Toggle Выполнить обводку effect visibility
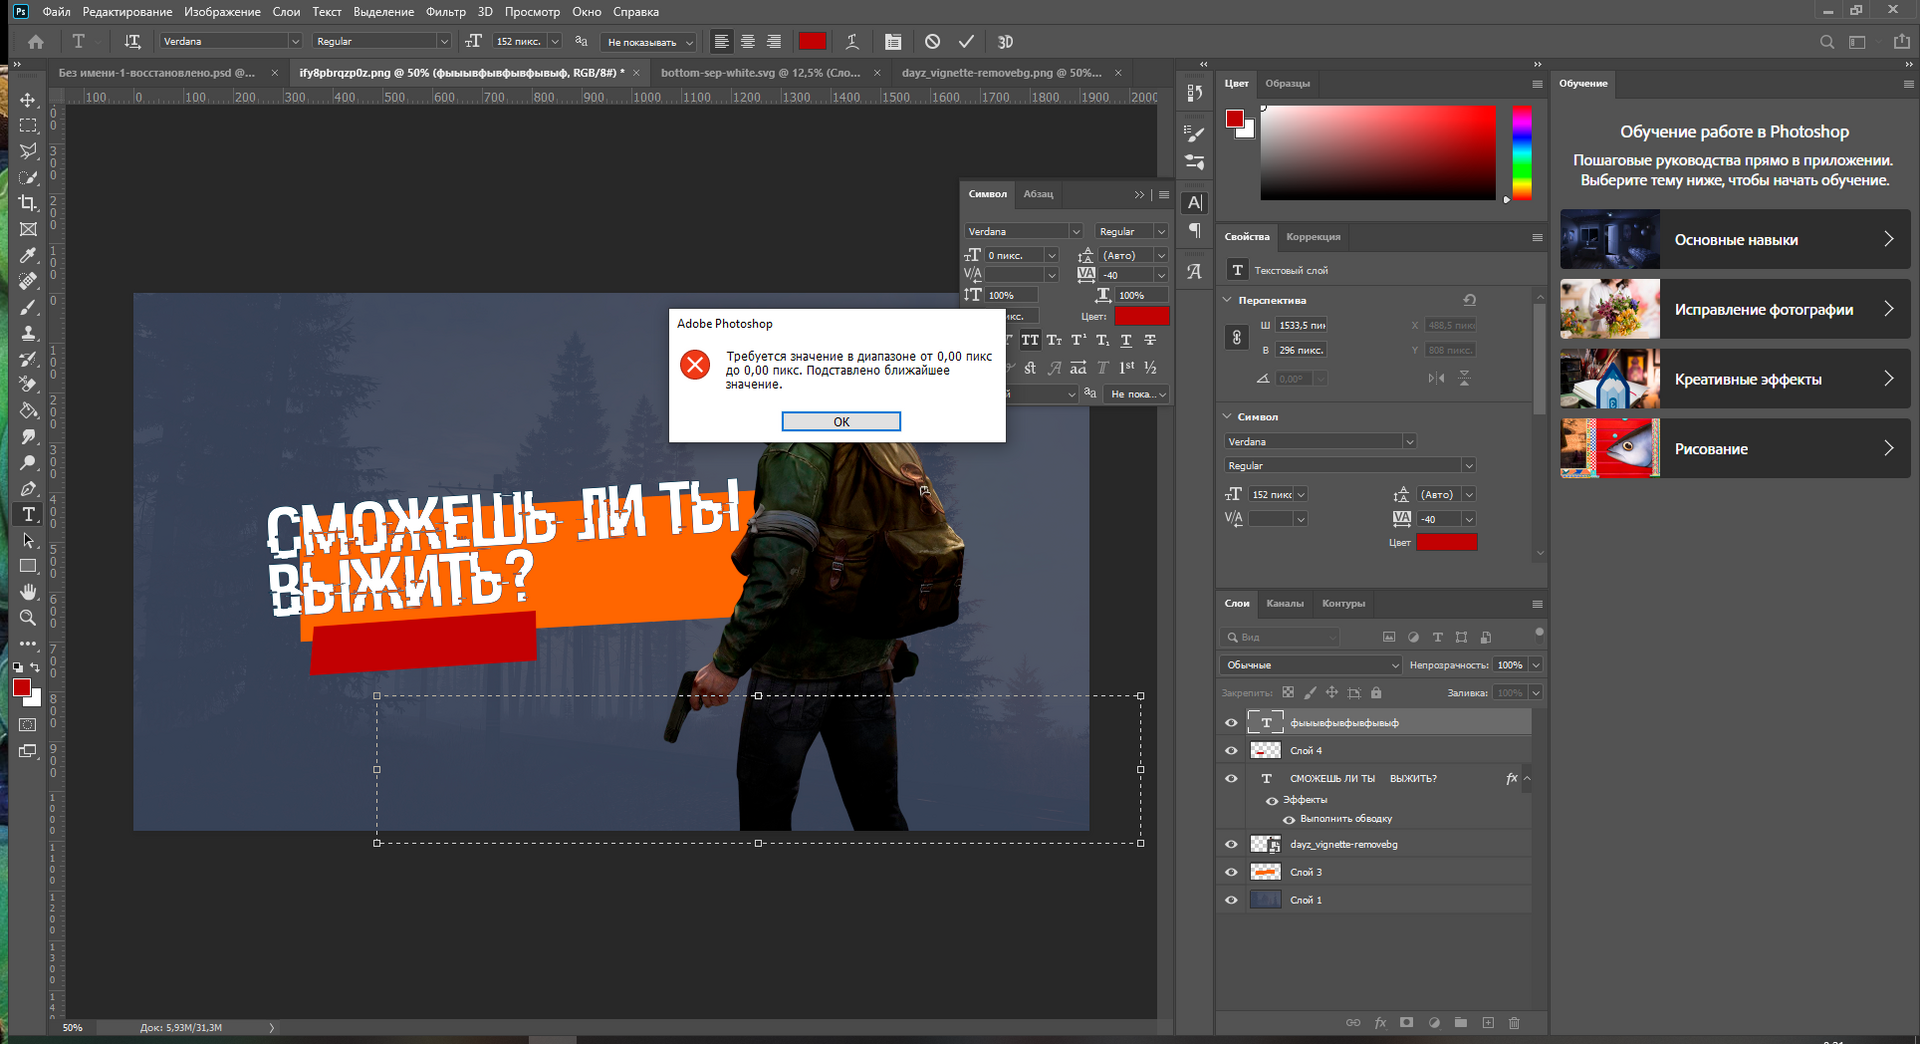Image resolution: width=1920 pixels, height=1044 pixels. point(1289,819)
